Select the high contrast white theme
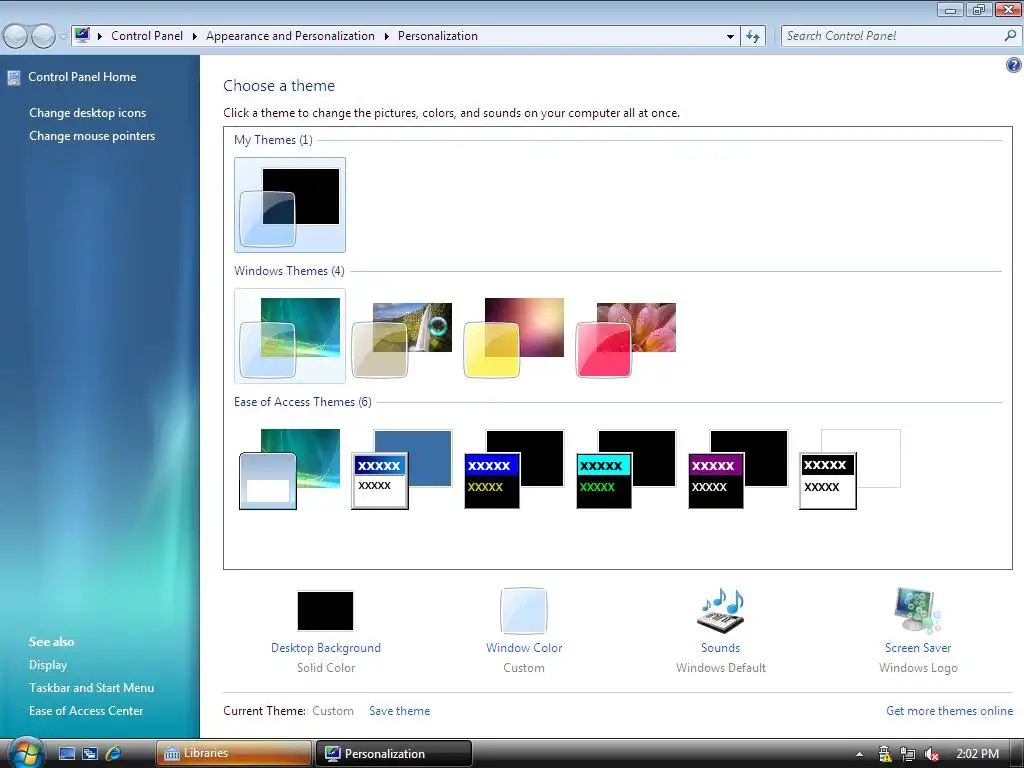Image resolution: width=1024 pixels, height=768 pixels. [850, 469]
